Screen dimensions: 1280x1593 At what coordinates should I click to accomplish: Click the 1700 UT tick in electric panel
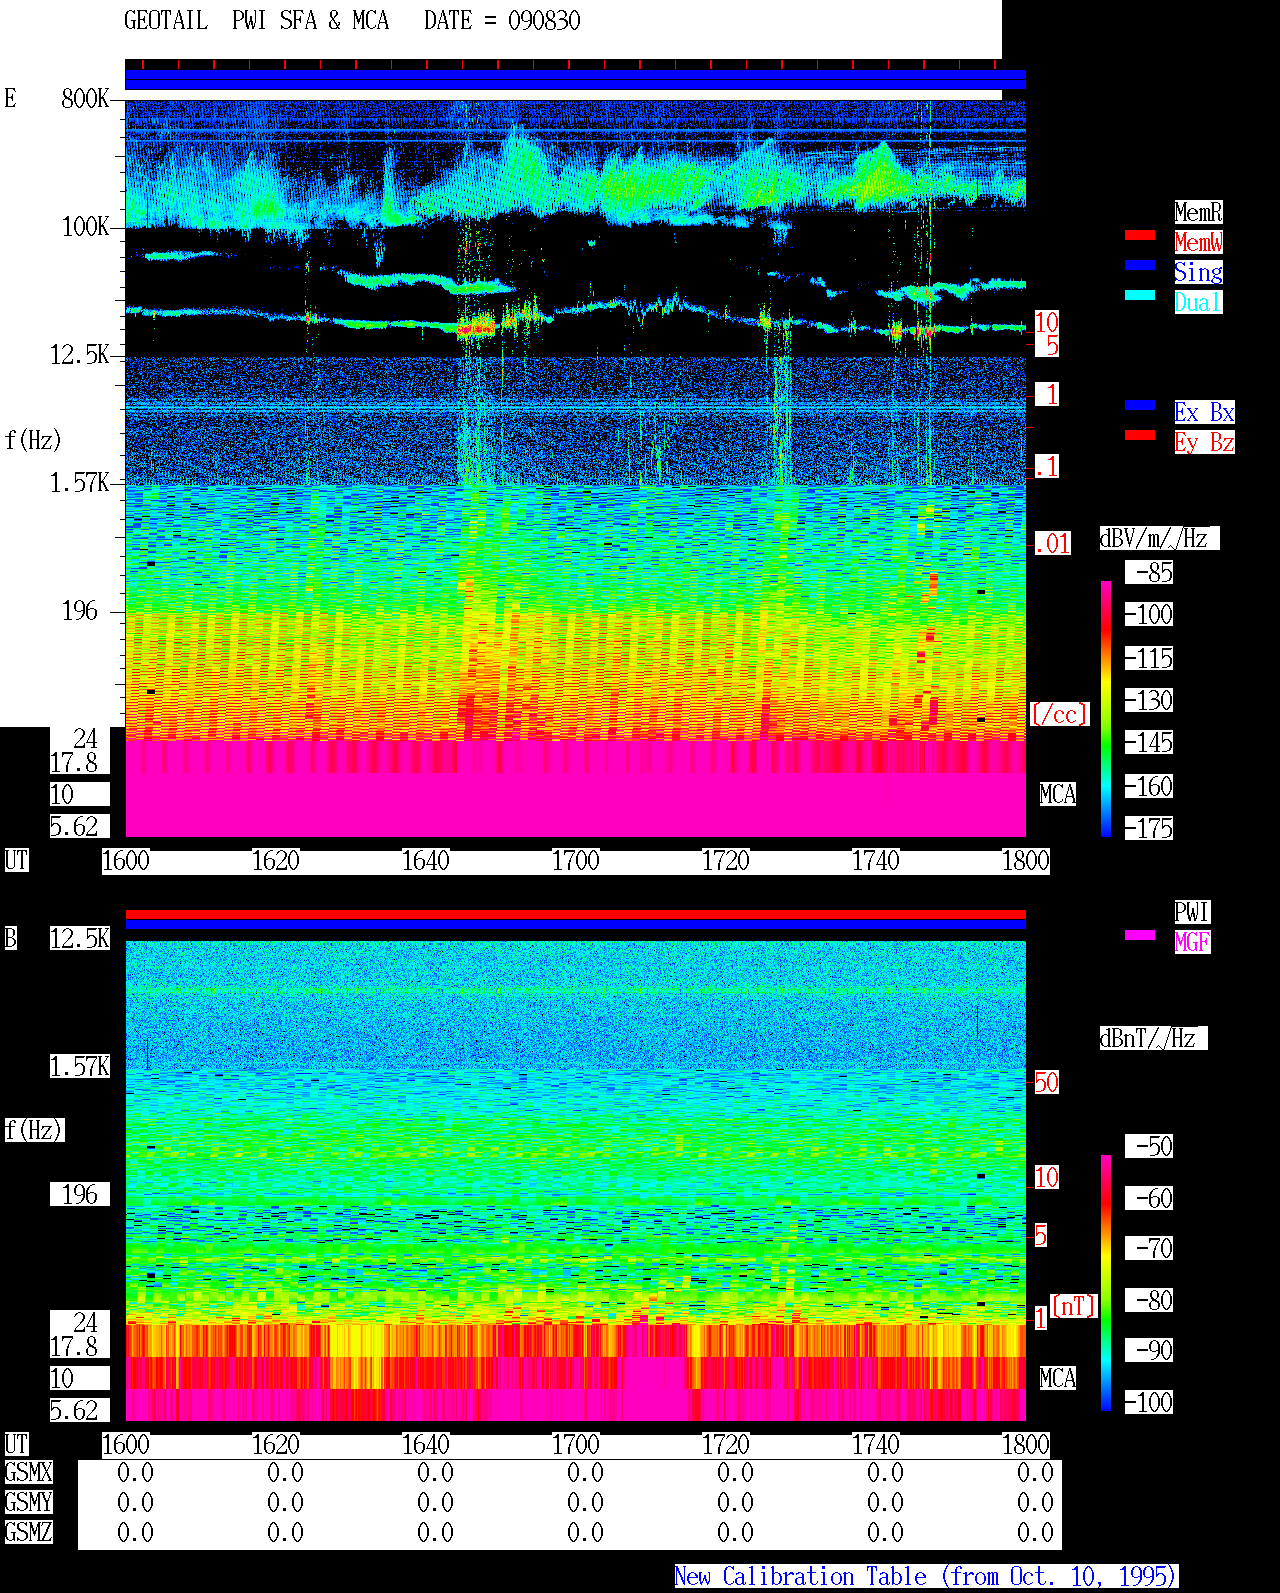[575, 861]
